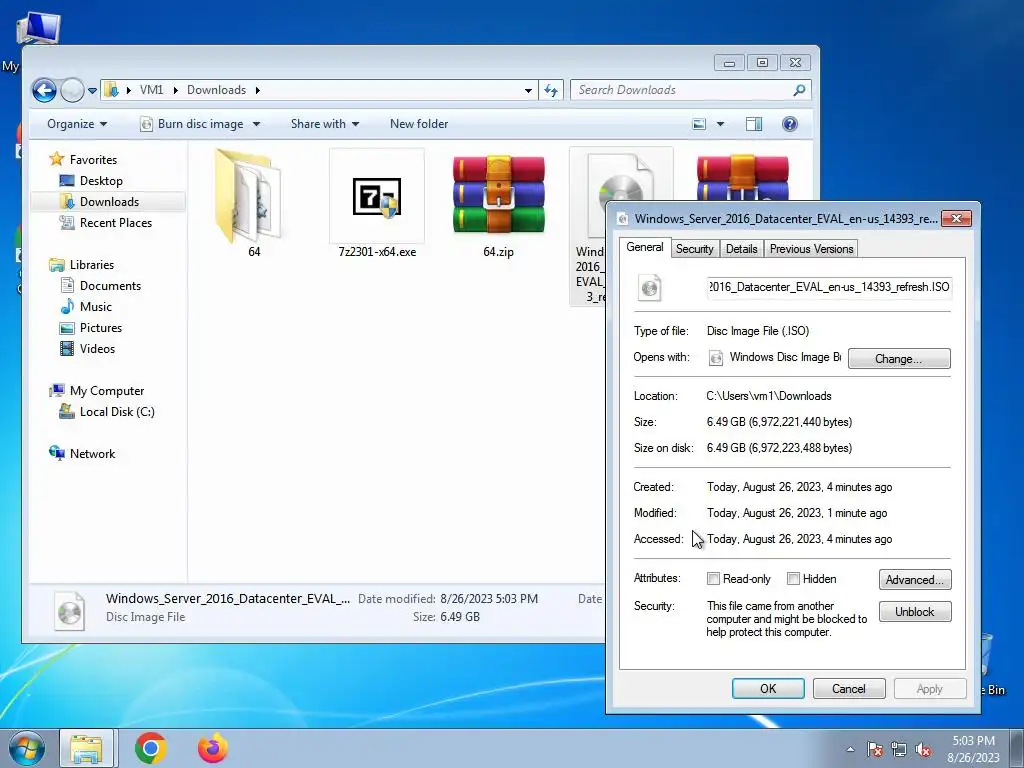Viewport: 1024px width, 768px height.
Task: Open the Pictures library
Action: [x=91, y=328]
